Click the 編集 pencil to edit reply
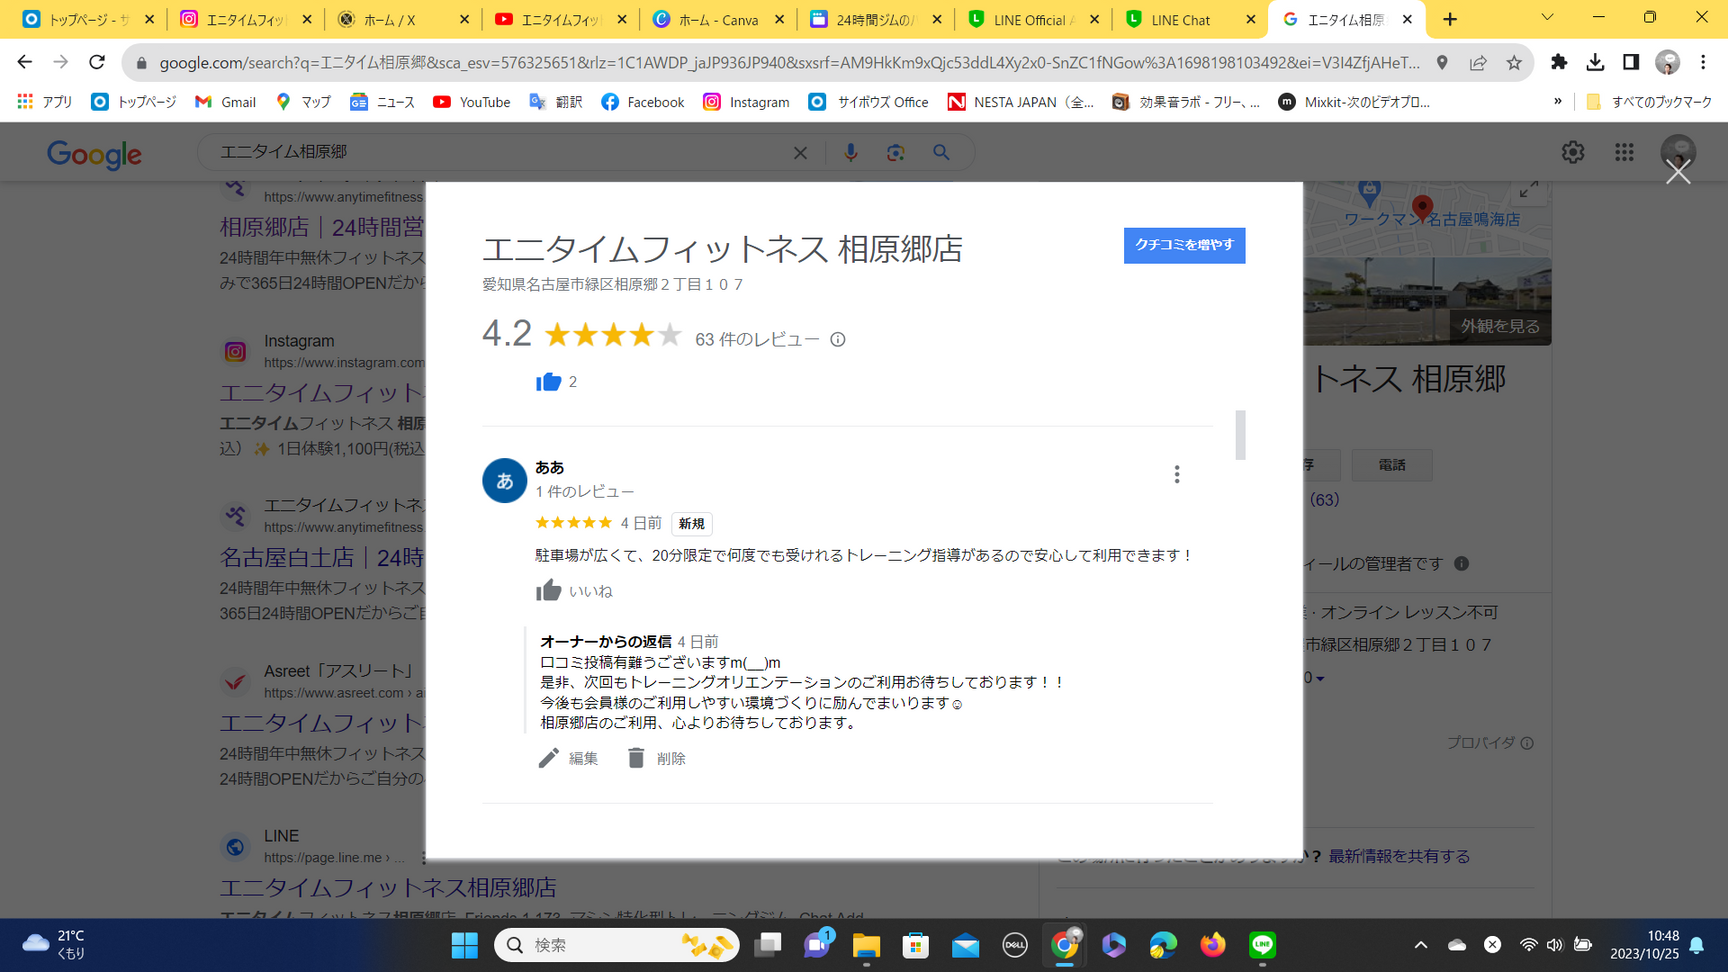 click(x=568, y=758)
